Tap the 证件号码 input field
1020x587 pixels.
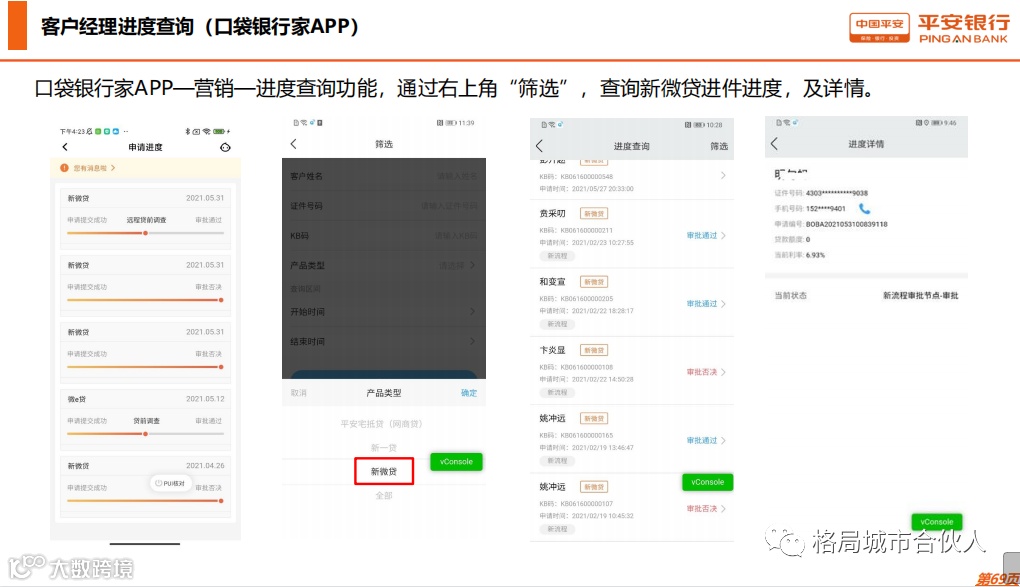click(384, 206)
